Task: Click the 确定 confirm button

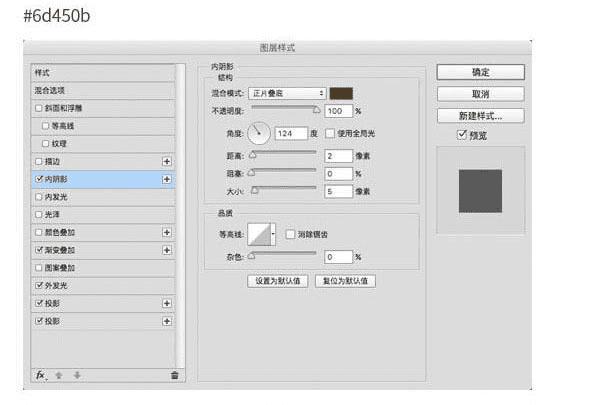Action: coord(480,72)
